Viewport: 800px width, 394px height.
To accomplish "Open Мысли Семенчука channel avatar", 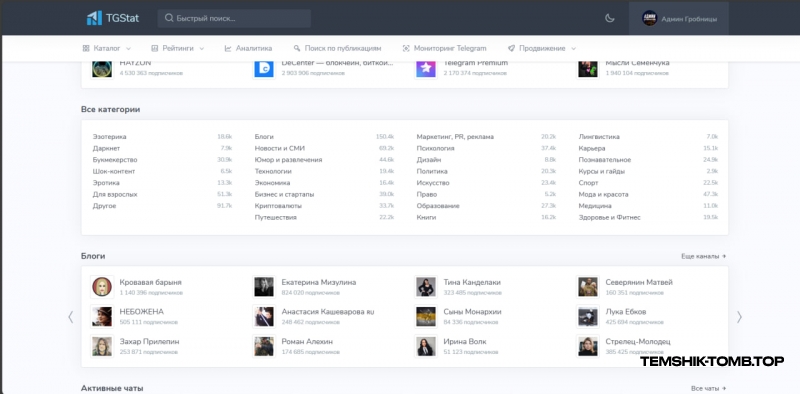I will pyautogui.click(x=588, y=68).
